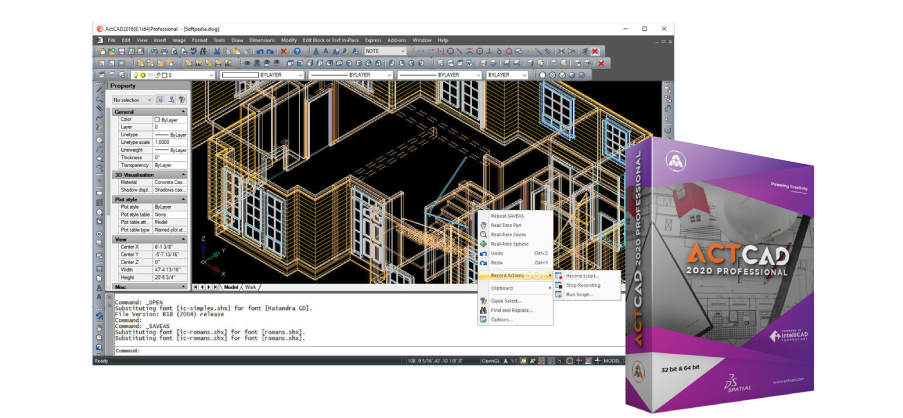
Task: Click the blue Help question mark icon
Action: (297, 51)
